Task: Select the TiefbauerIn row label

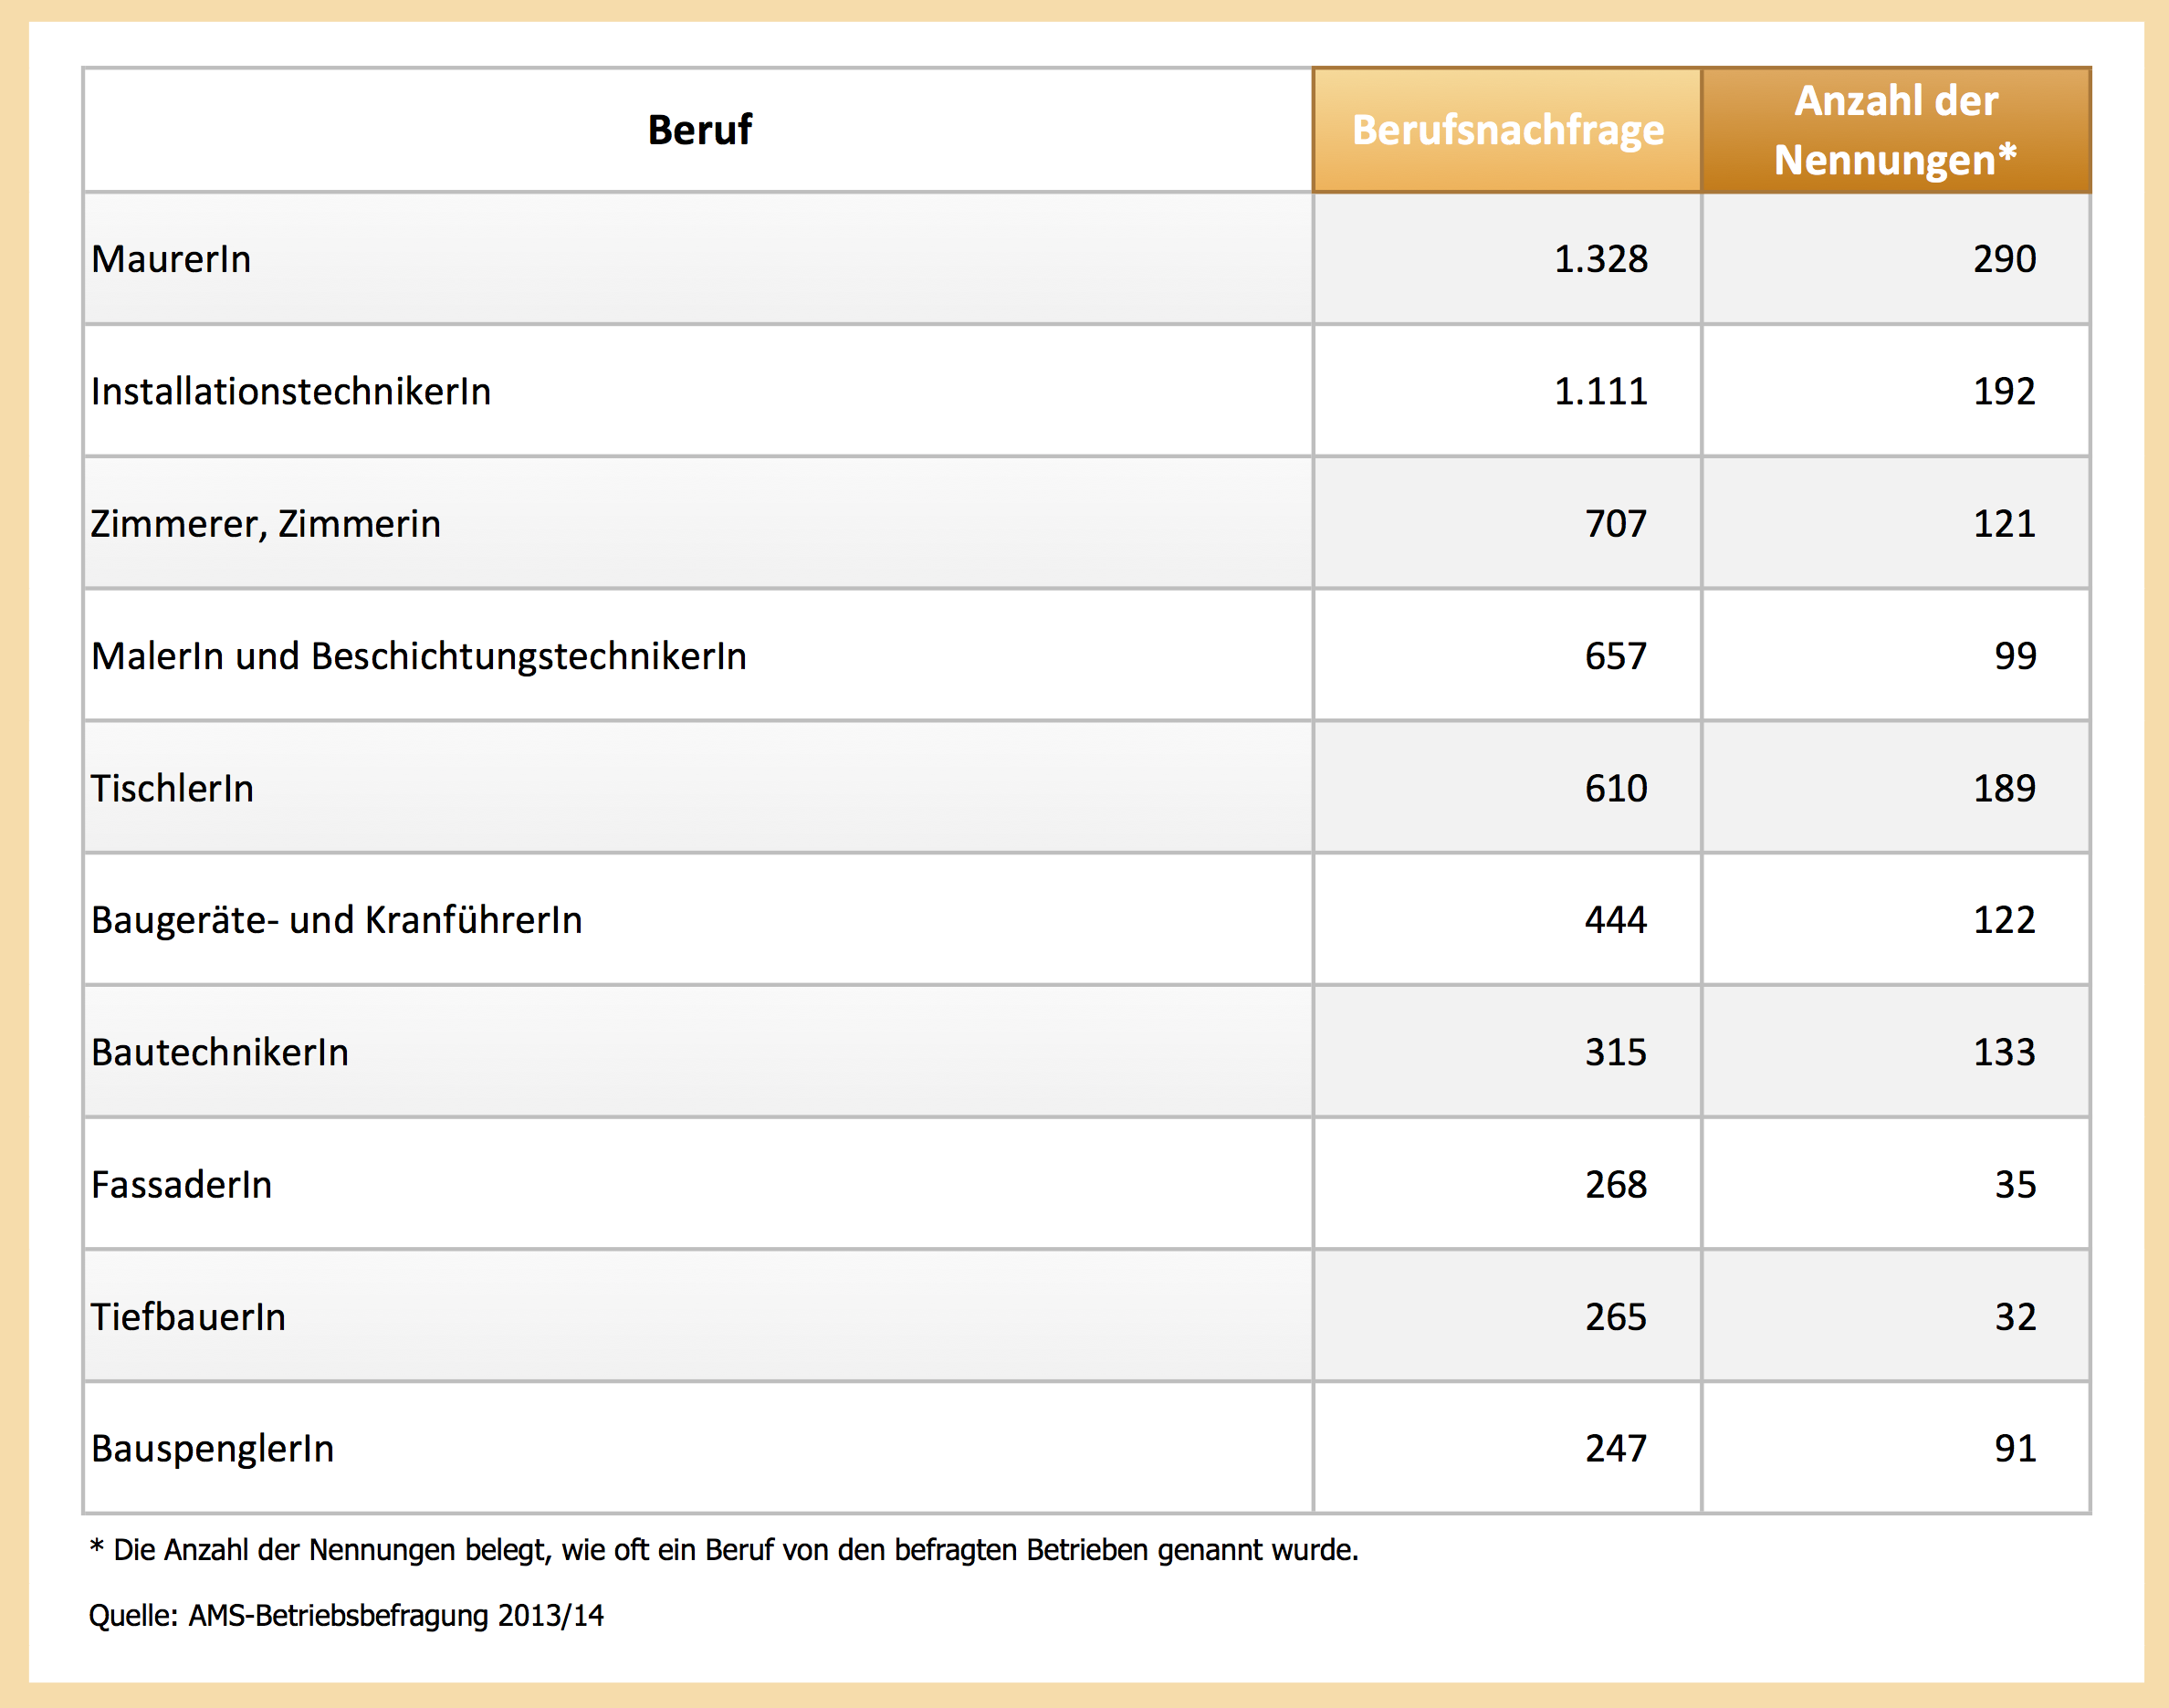Action: click(x=188, y=1317)
